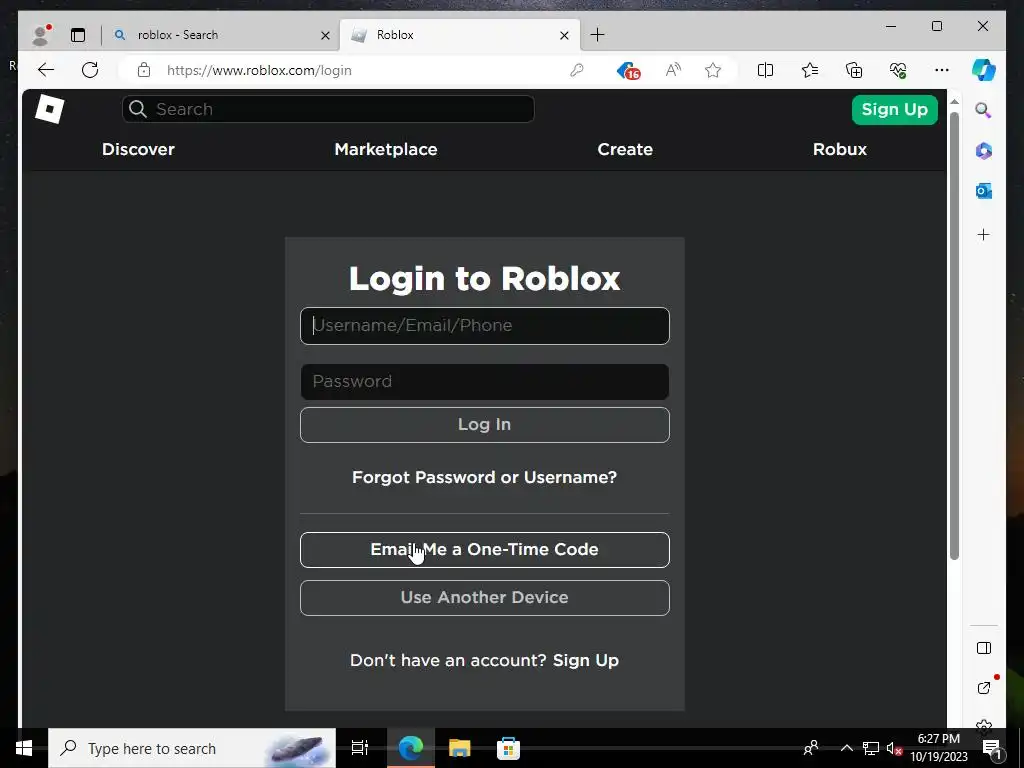Add a sidebar app with plus icon
Viewport: 1024px width, 768px height.
(x=984, y=234)
